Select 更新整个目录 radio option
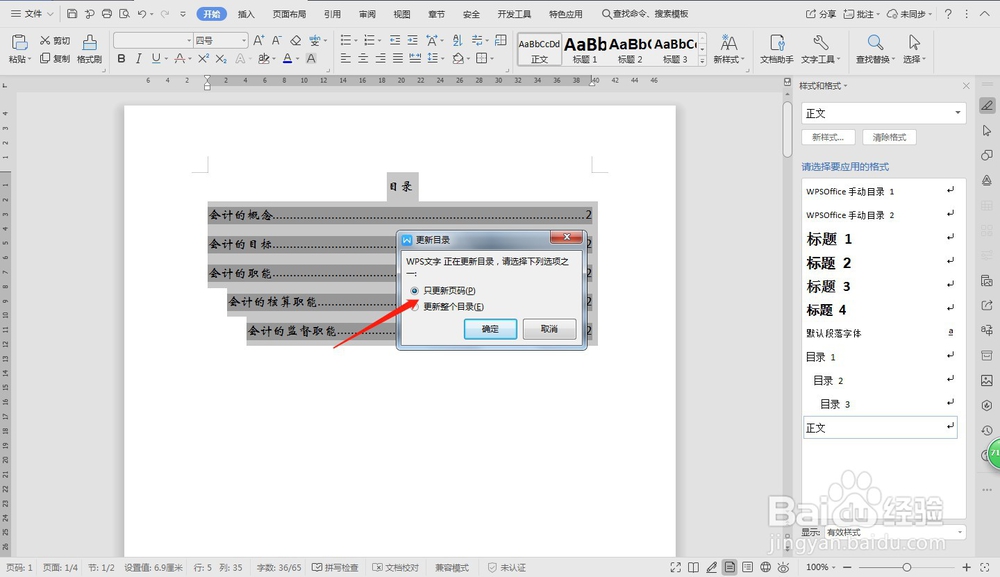The image size is (1000, 577). click(x=415, y=307)
